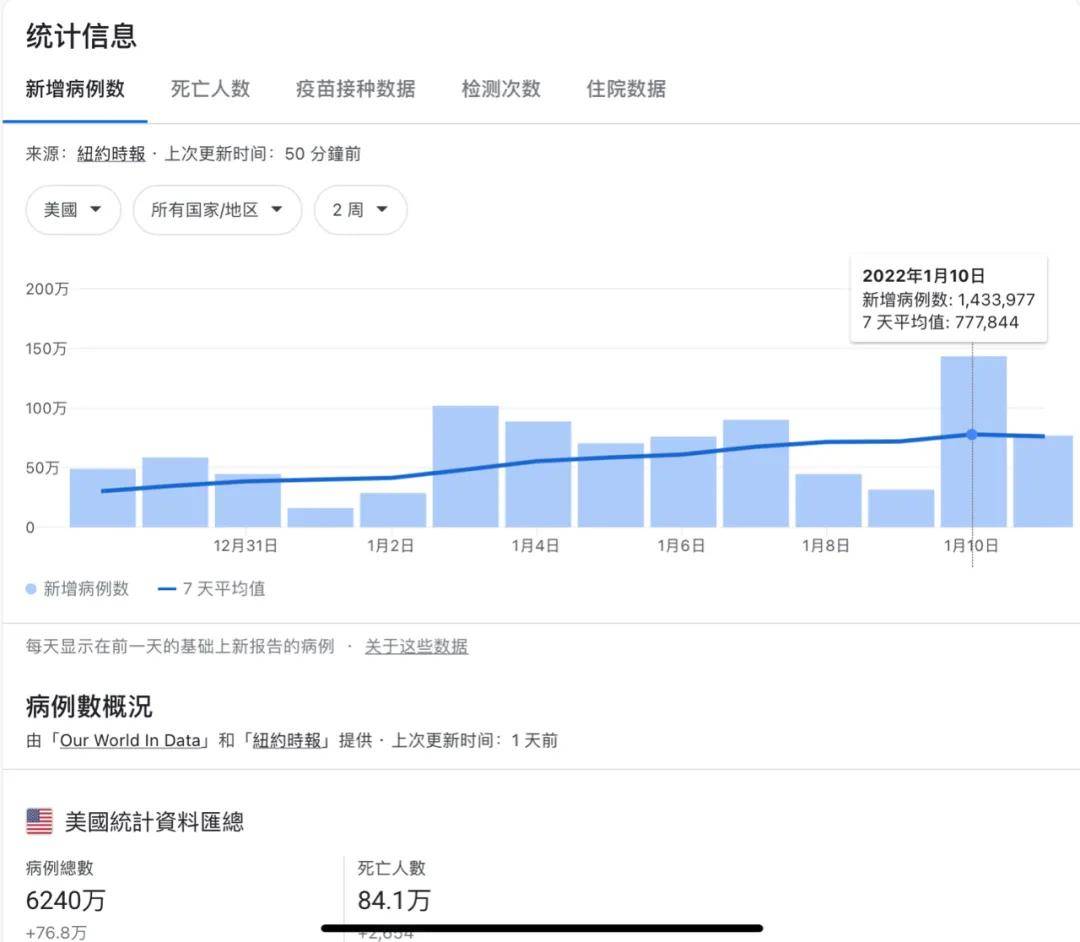Viewport: 1080px width, 942px height.
Task: Click the 紐約時報 link under 病例數概況
Action: pyautogui.click(x=287, y=741)
